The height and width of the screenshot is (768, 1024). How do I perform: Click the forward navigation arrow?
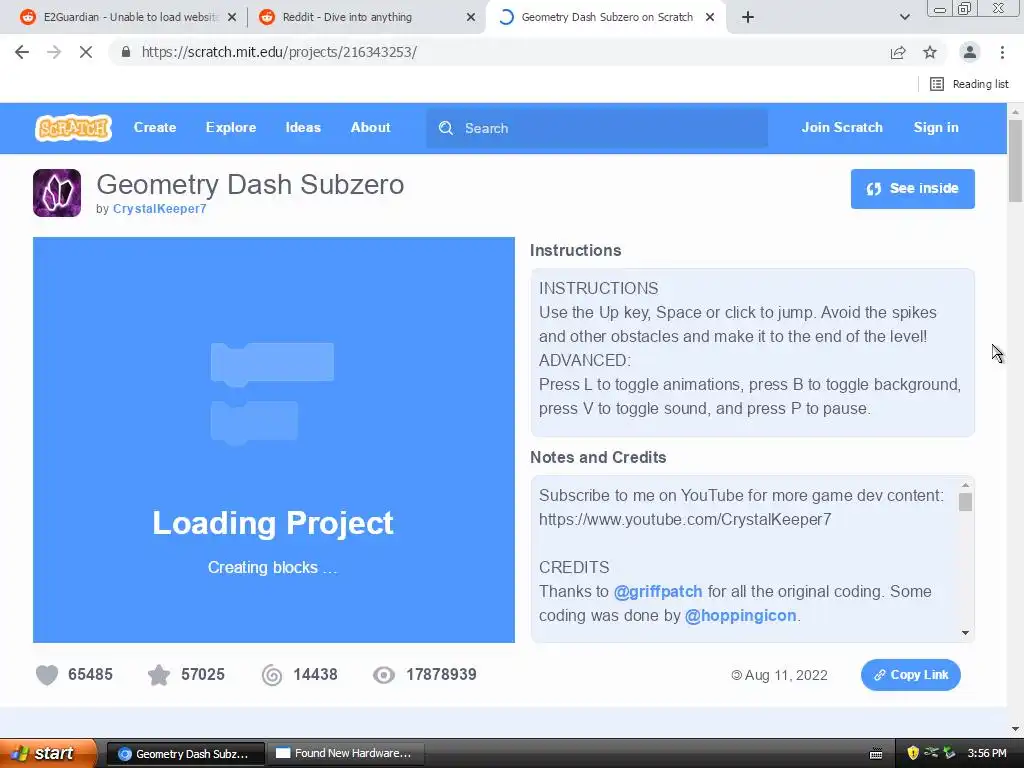[54, 52]
